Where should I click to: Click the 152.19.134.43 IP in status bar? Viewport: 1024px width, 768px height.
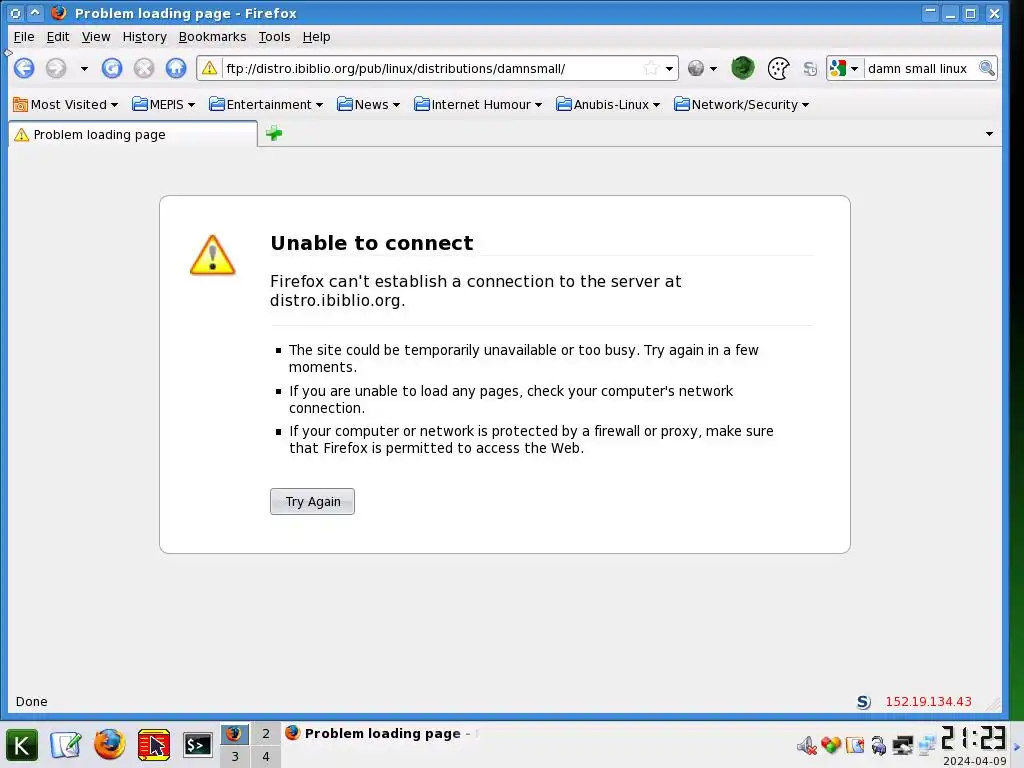[x=929, y=701]
